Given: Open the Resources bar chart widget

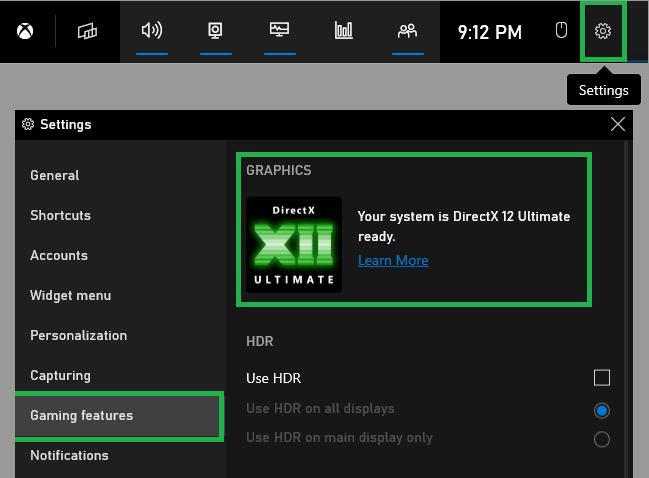Looking at the screenshot, I should 344,31.
